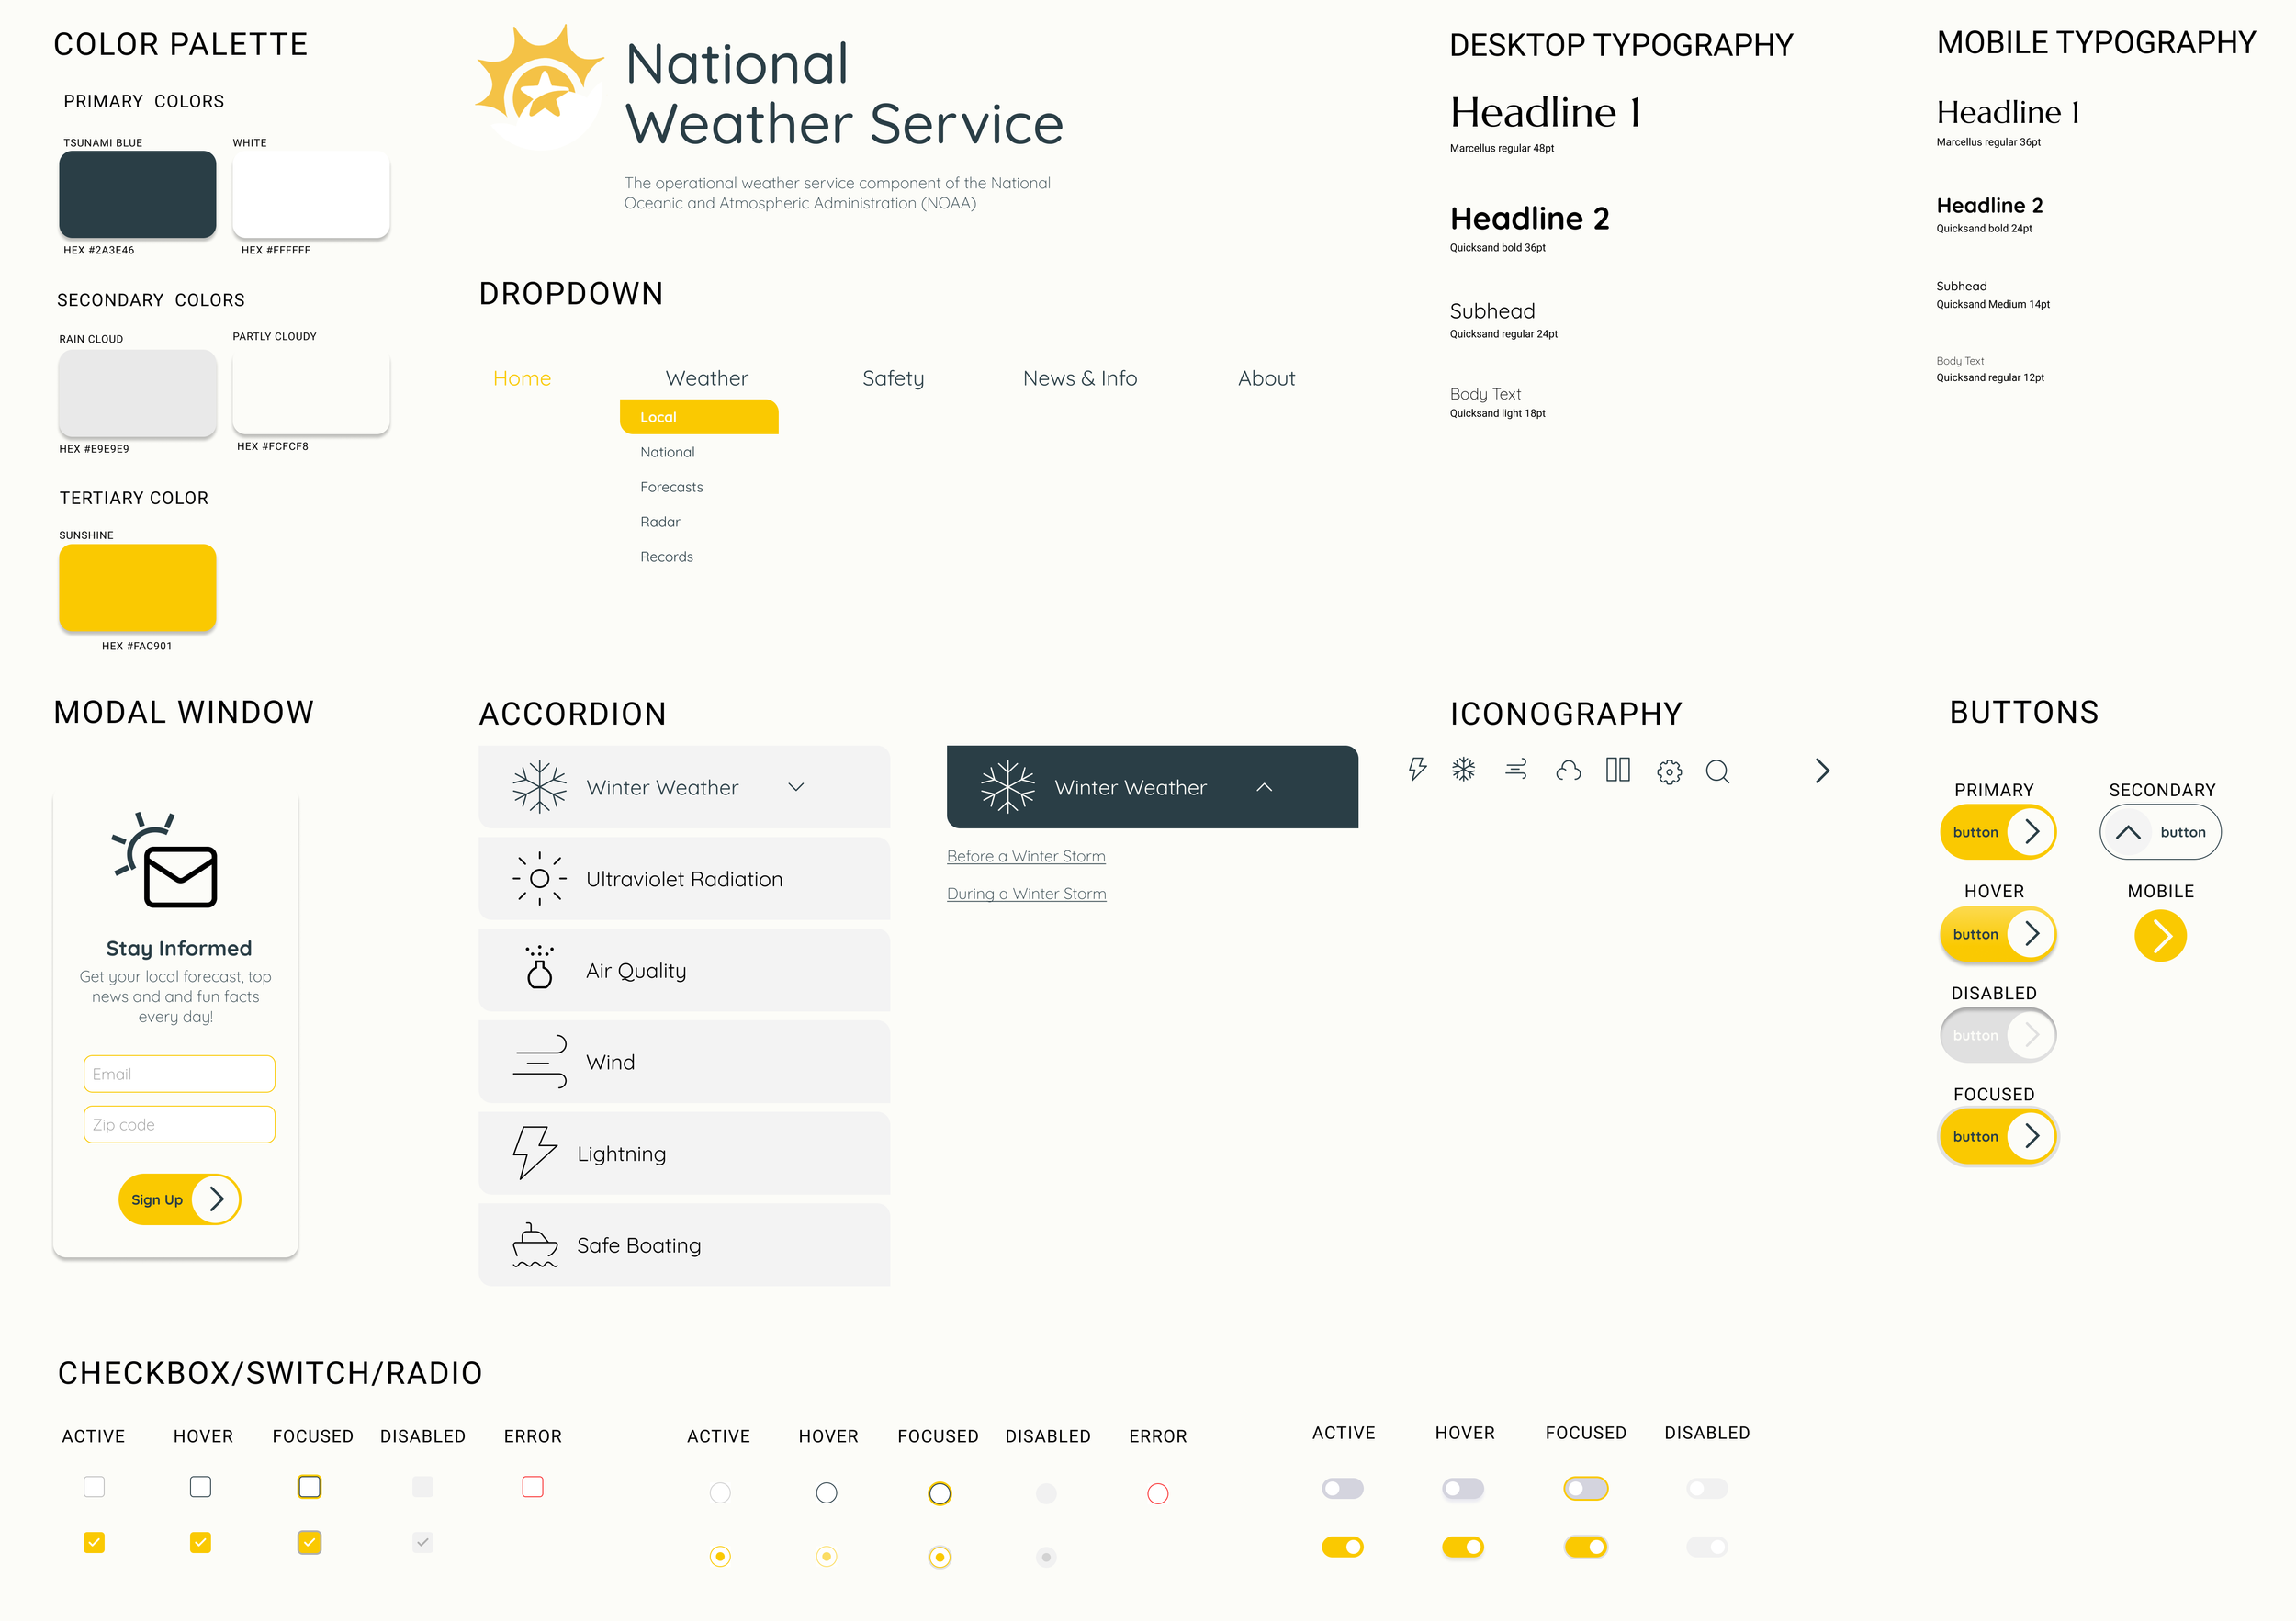Click the National Weather Service sun logo
The height and width of the screenshot is (1621, 2296).
(x=539, y=87)
